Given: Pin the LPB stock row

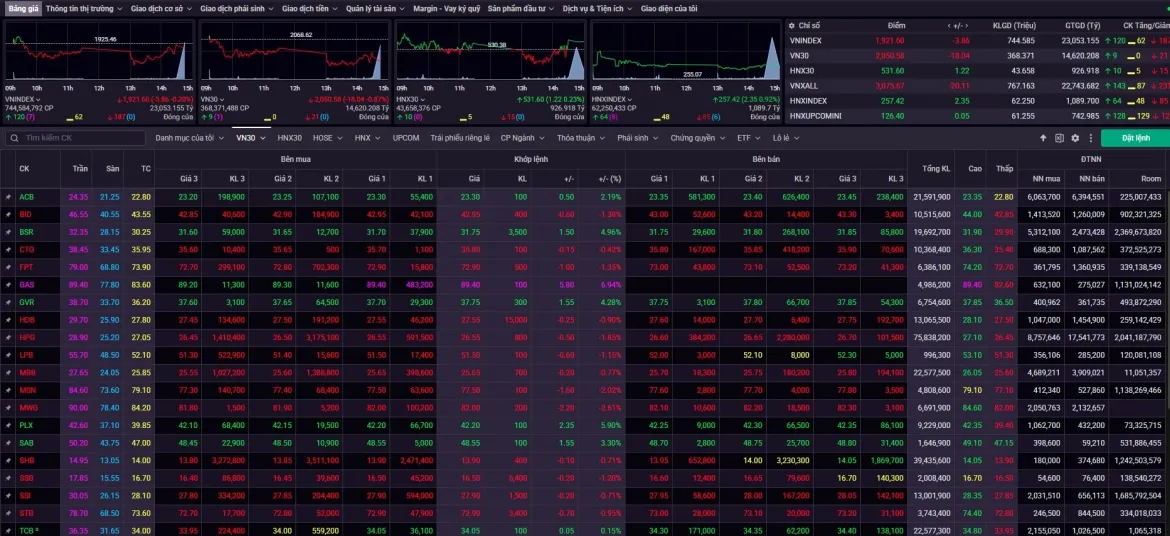Looking at the screenshot, I should pos(8,355).
